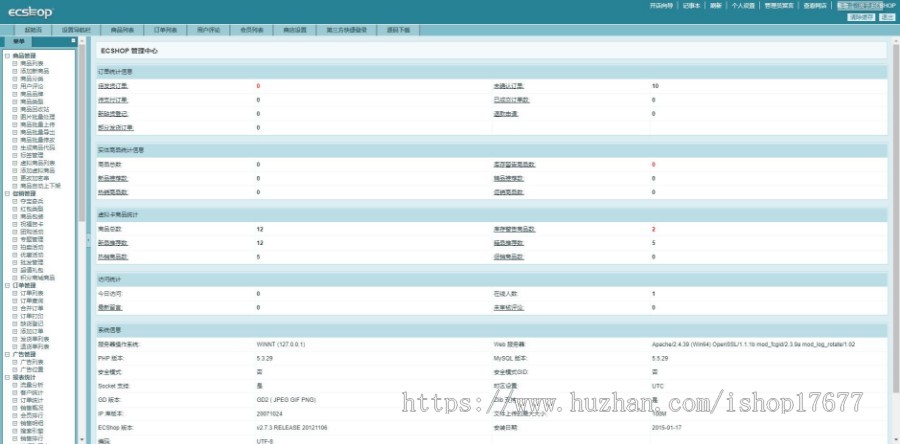The image size is (900, 444).
Task: Click the 未确认订单 statistics link
Action: pos(509,86)
